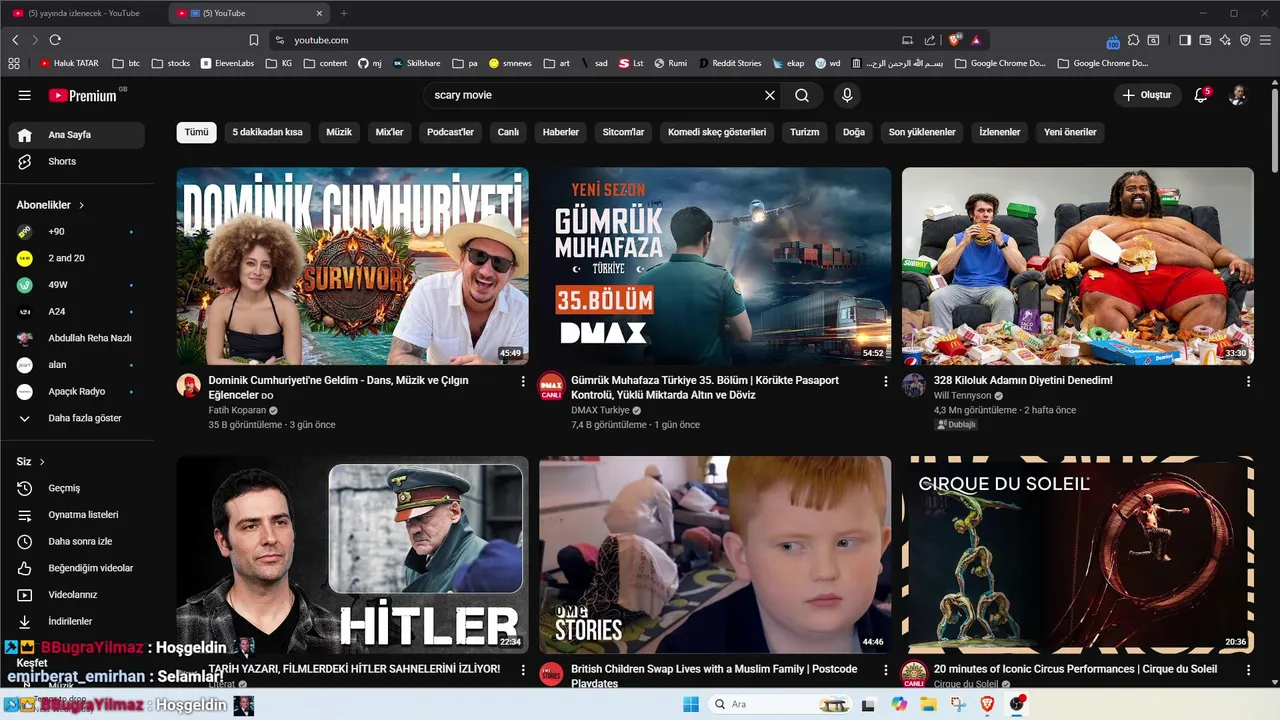Select the Tümü filter chip

coord(197,132)
